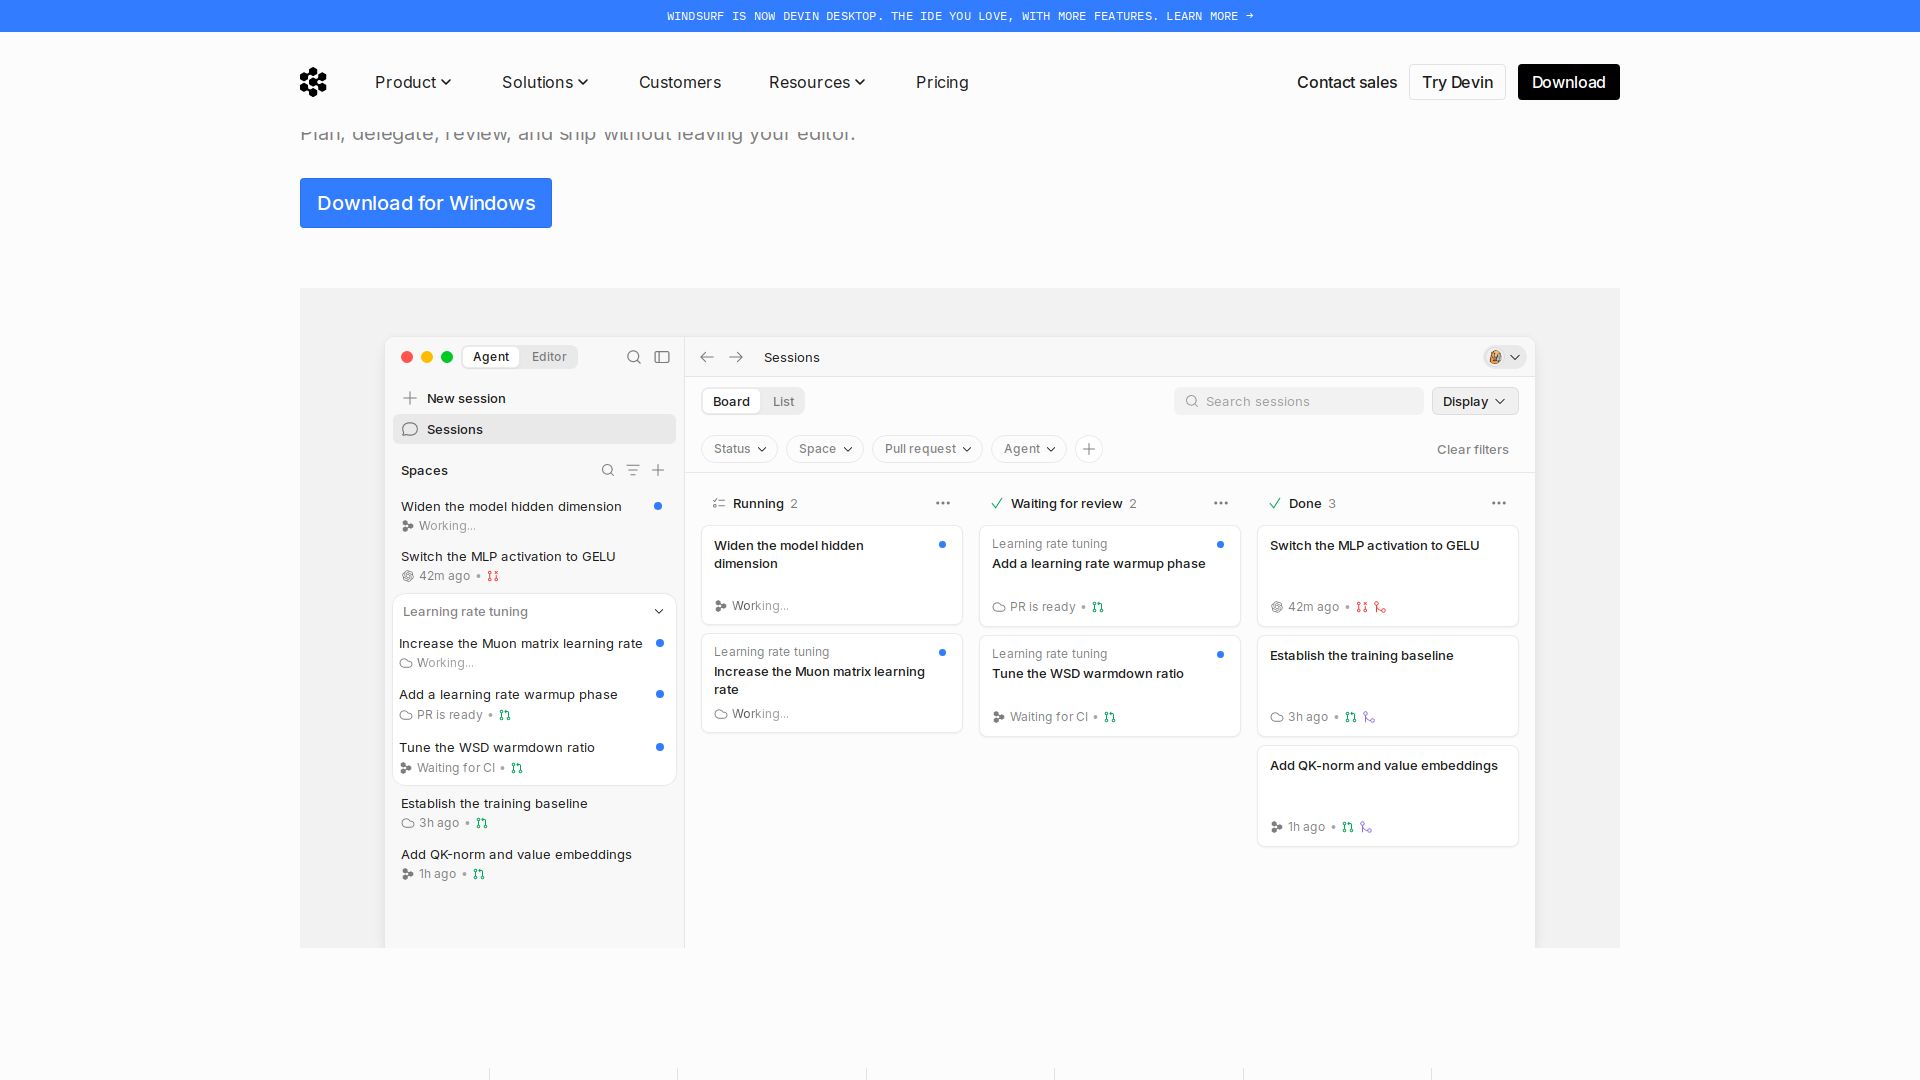This screenshot has height=1080, width=1920.
Task: Click the PR icon on Waiting for CI card
Action: tap(1110, 717)
